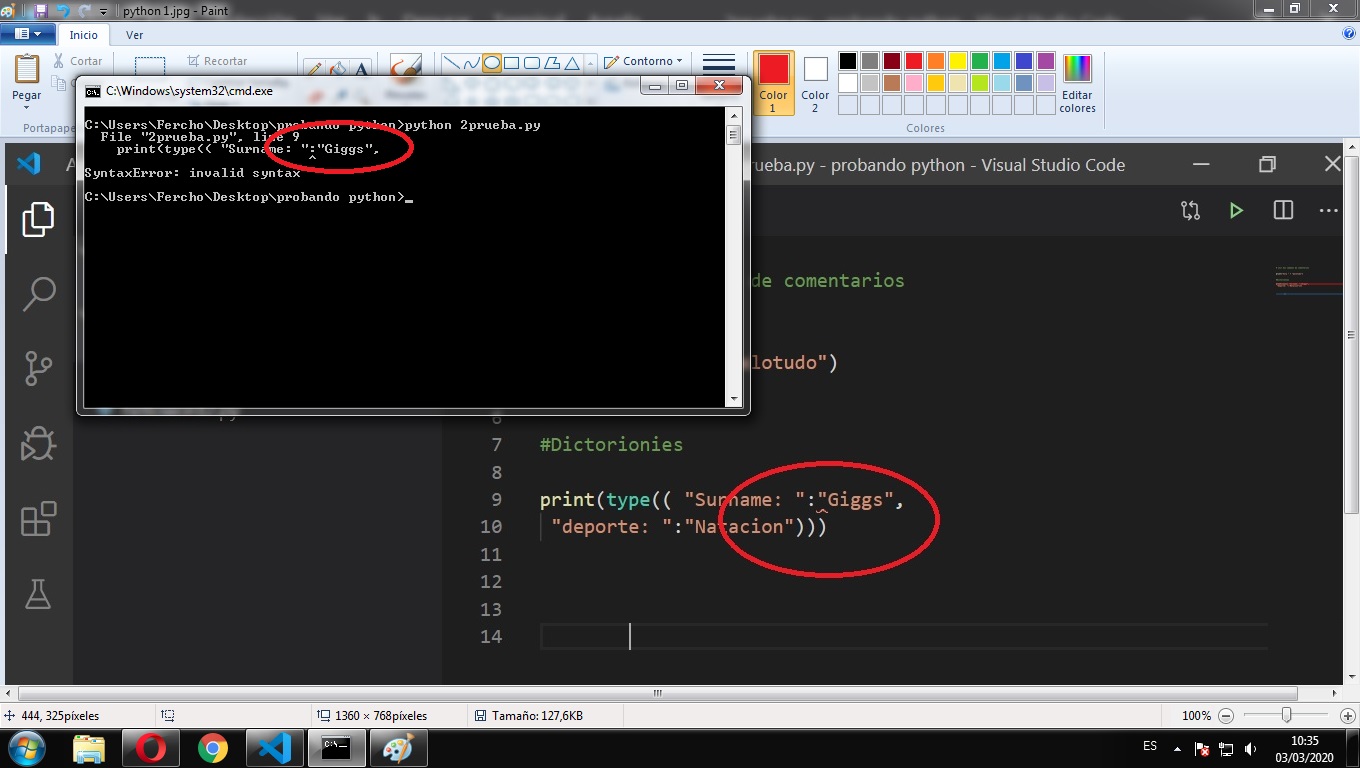Activate the Color 1 foreground box
1360x768 pixels.
[773, 83]
